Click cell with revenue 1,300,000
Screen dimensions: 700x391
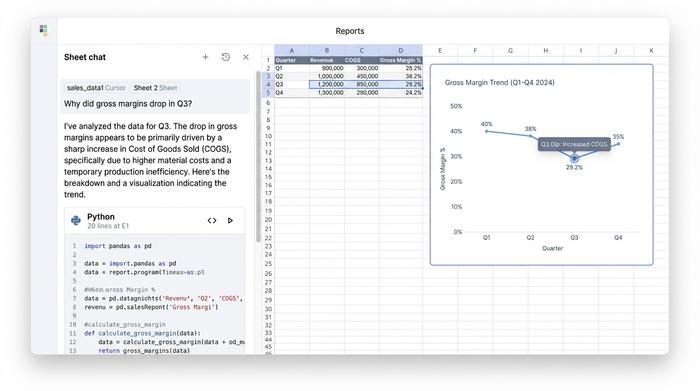point(327,93)
